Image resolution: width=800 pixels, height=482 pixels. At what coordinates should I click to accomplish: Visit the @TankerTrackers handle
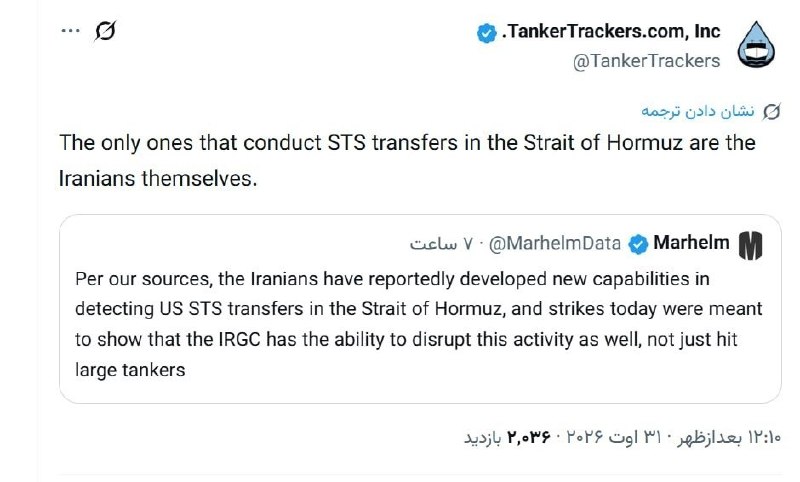point(646,61)
